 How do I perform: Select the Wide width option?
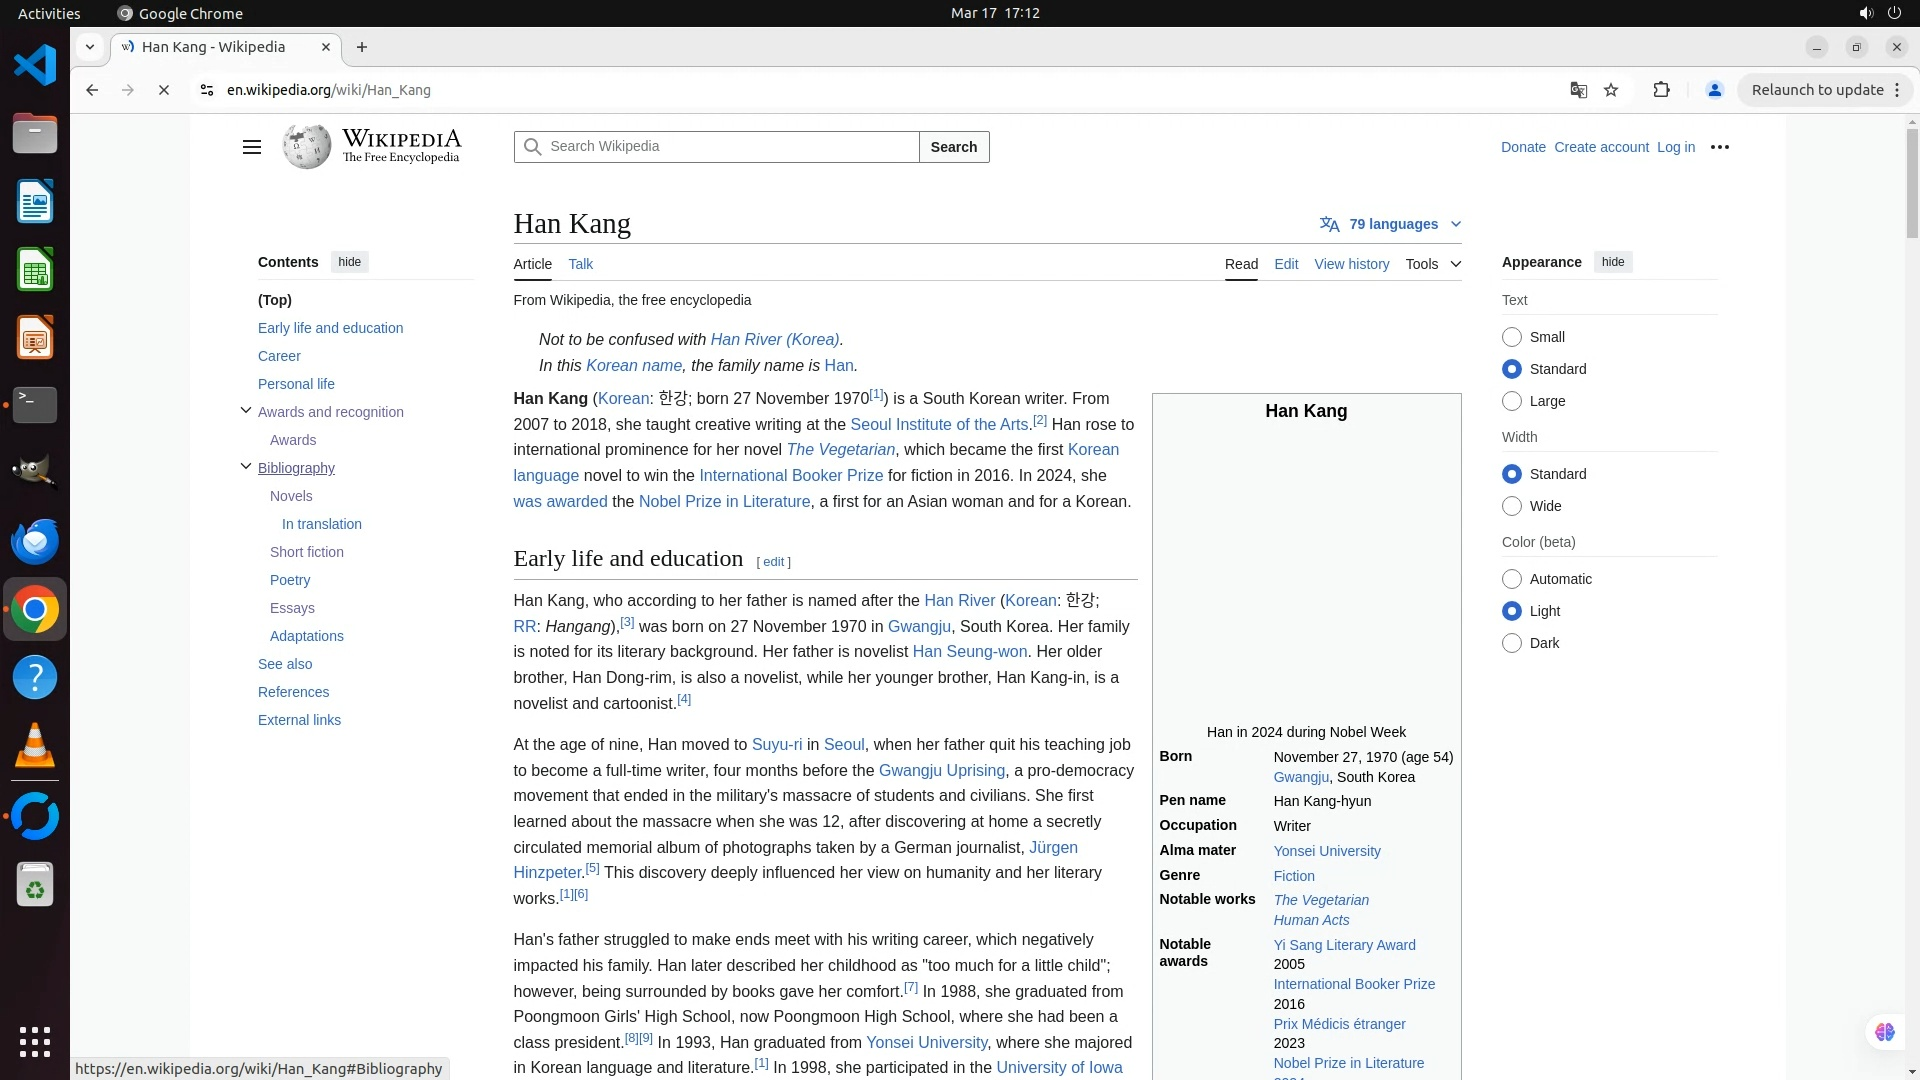[1512, 506]
